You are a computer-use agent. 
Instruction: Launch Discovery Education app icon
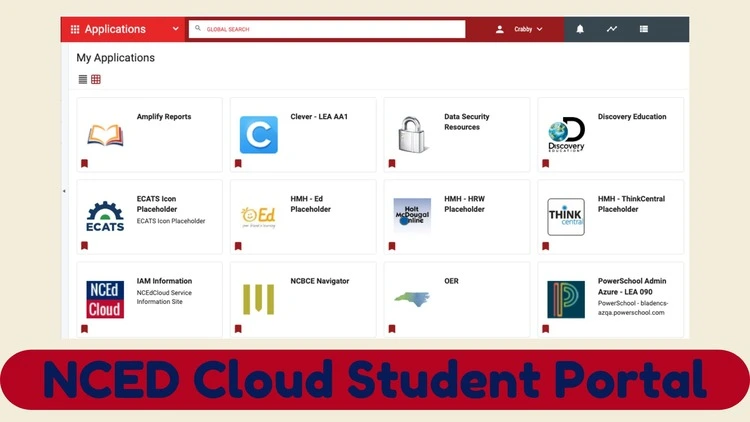click(x=566, y=135)
